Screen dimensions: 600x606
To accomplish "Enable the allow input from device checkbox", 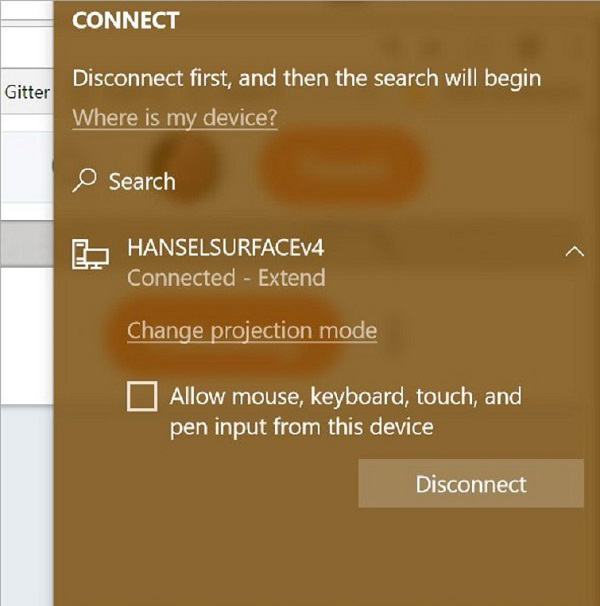I will [143, 396].
